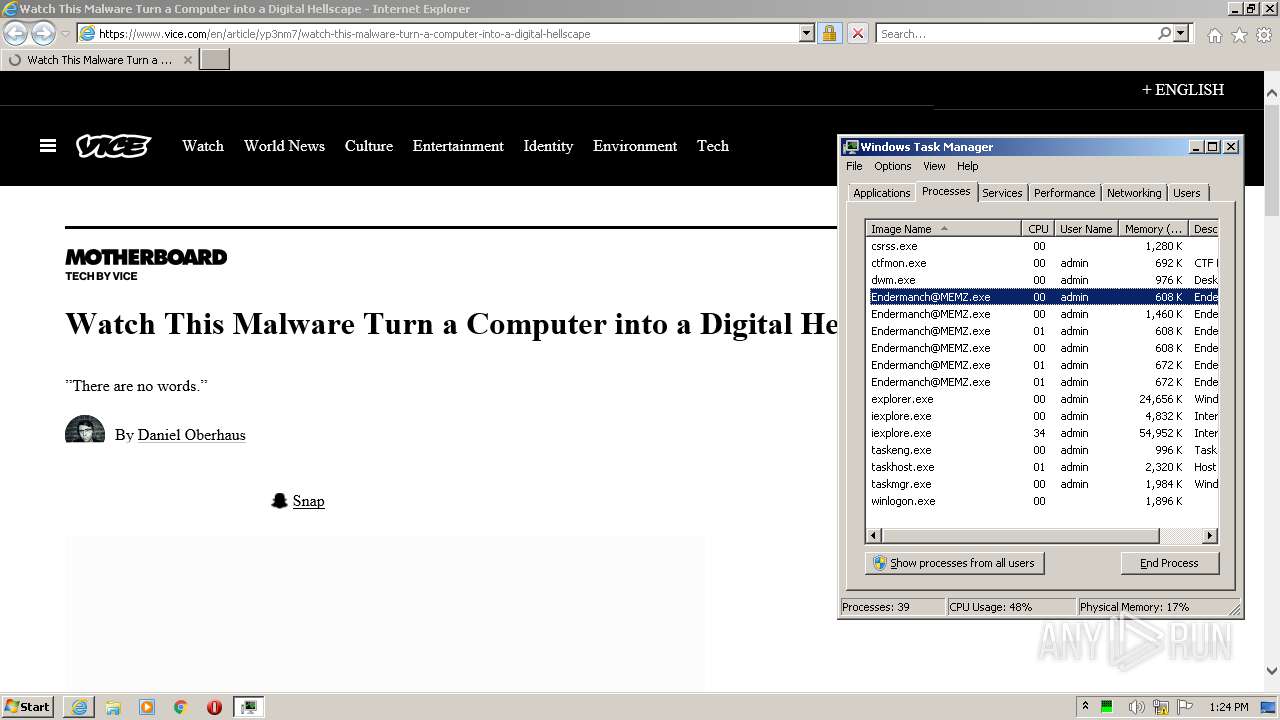
Task: Open the Identity nav link
Action: point(548,146)
